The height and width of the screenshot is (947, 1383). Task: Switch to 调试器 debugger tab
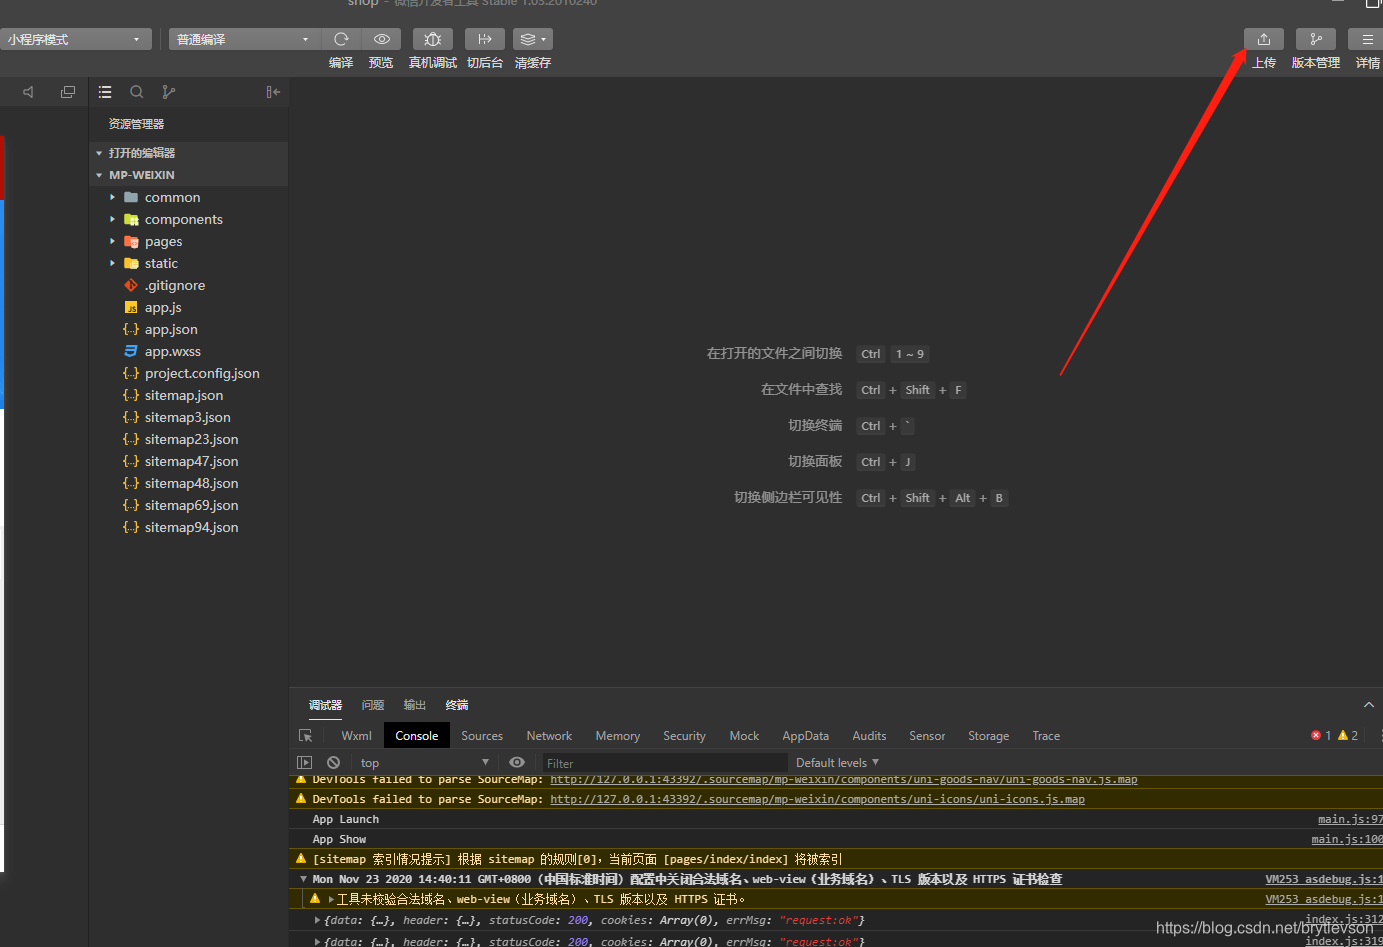tap(325, 705)
